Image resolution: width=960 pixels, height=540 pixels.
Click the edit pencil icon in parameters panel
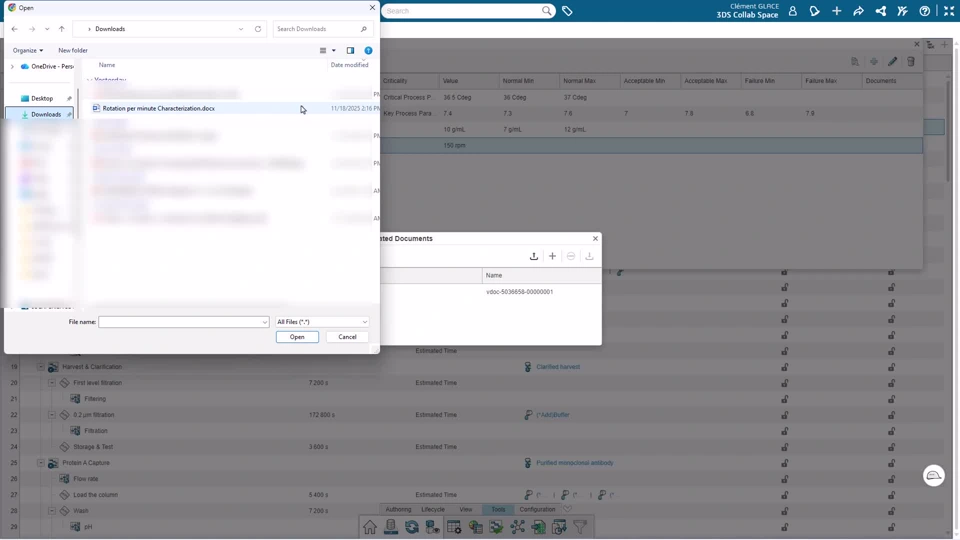click(893, 62)
